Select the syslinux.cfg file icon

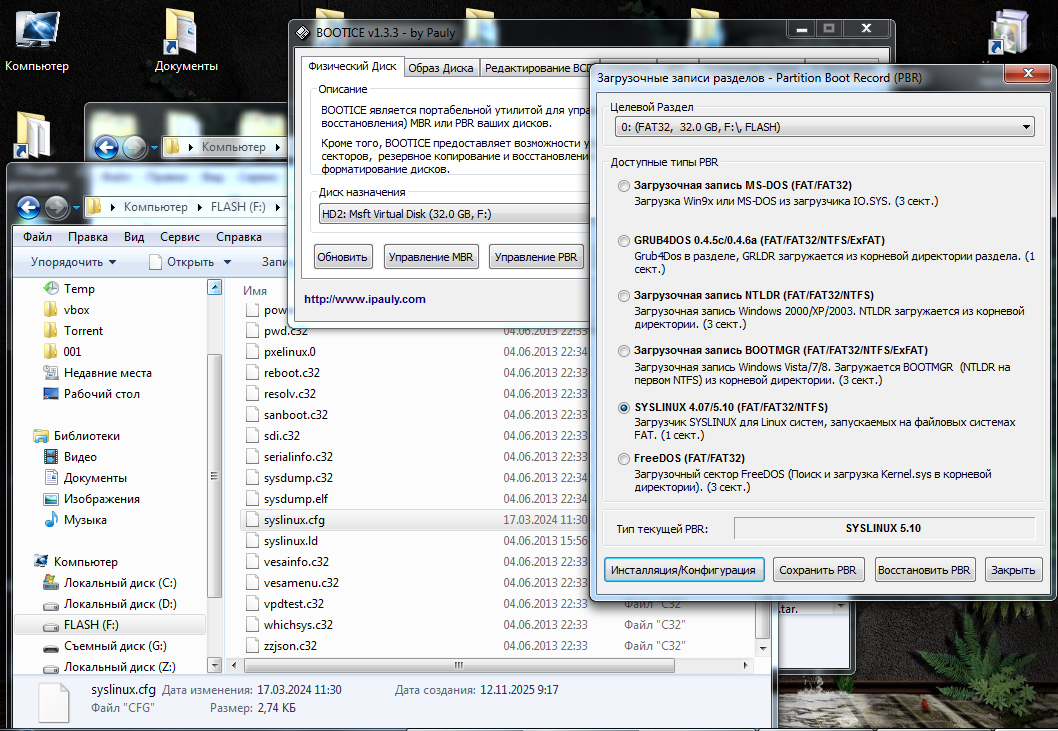pyautogui.click(x=252, y=520)
